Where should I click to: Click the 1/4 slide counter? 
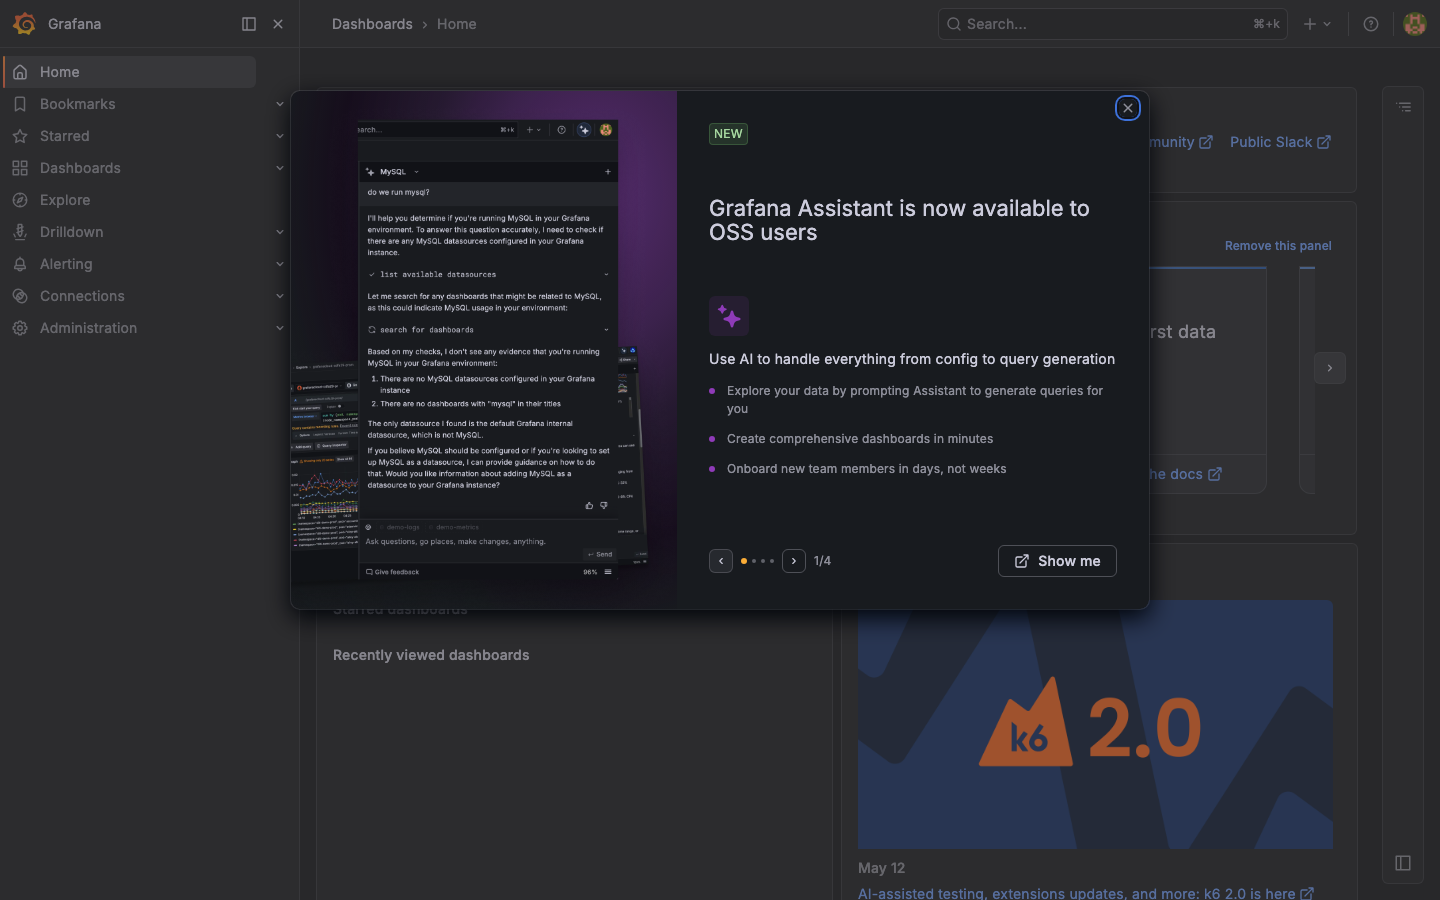point(822,561)
